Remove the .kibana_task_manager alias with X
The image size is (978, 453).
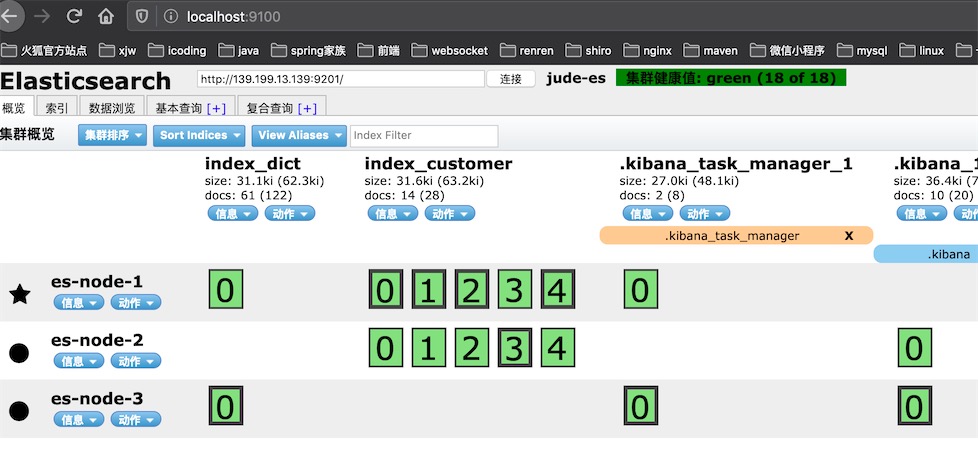click(x=848, y=235)
